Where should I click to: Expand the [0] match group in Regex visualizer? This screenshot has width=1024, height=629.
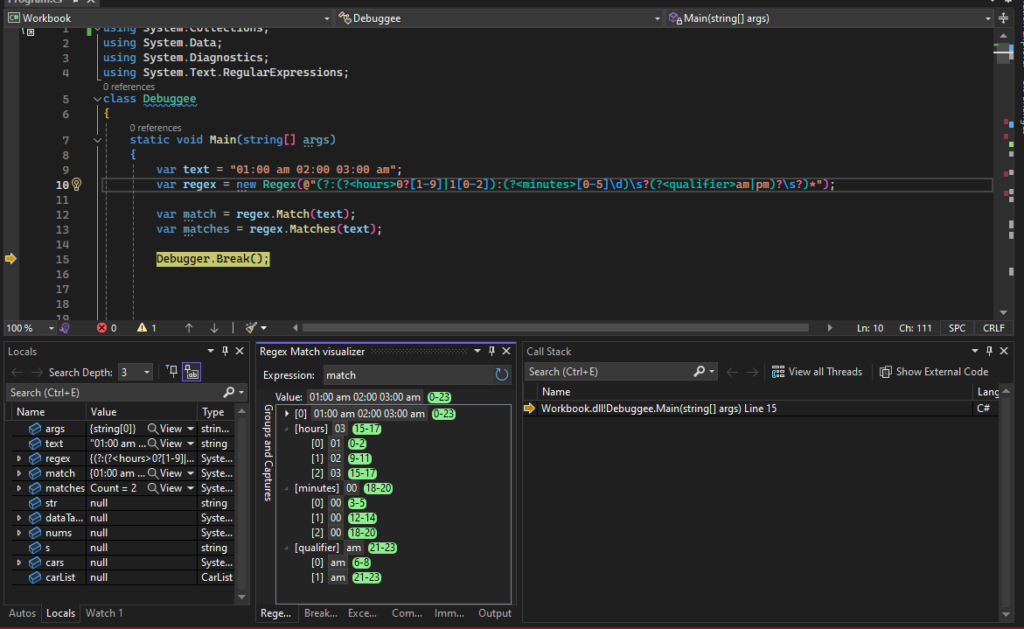pyautogui.click(x=287, y=413)
